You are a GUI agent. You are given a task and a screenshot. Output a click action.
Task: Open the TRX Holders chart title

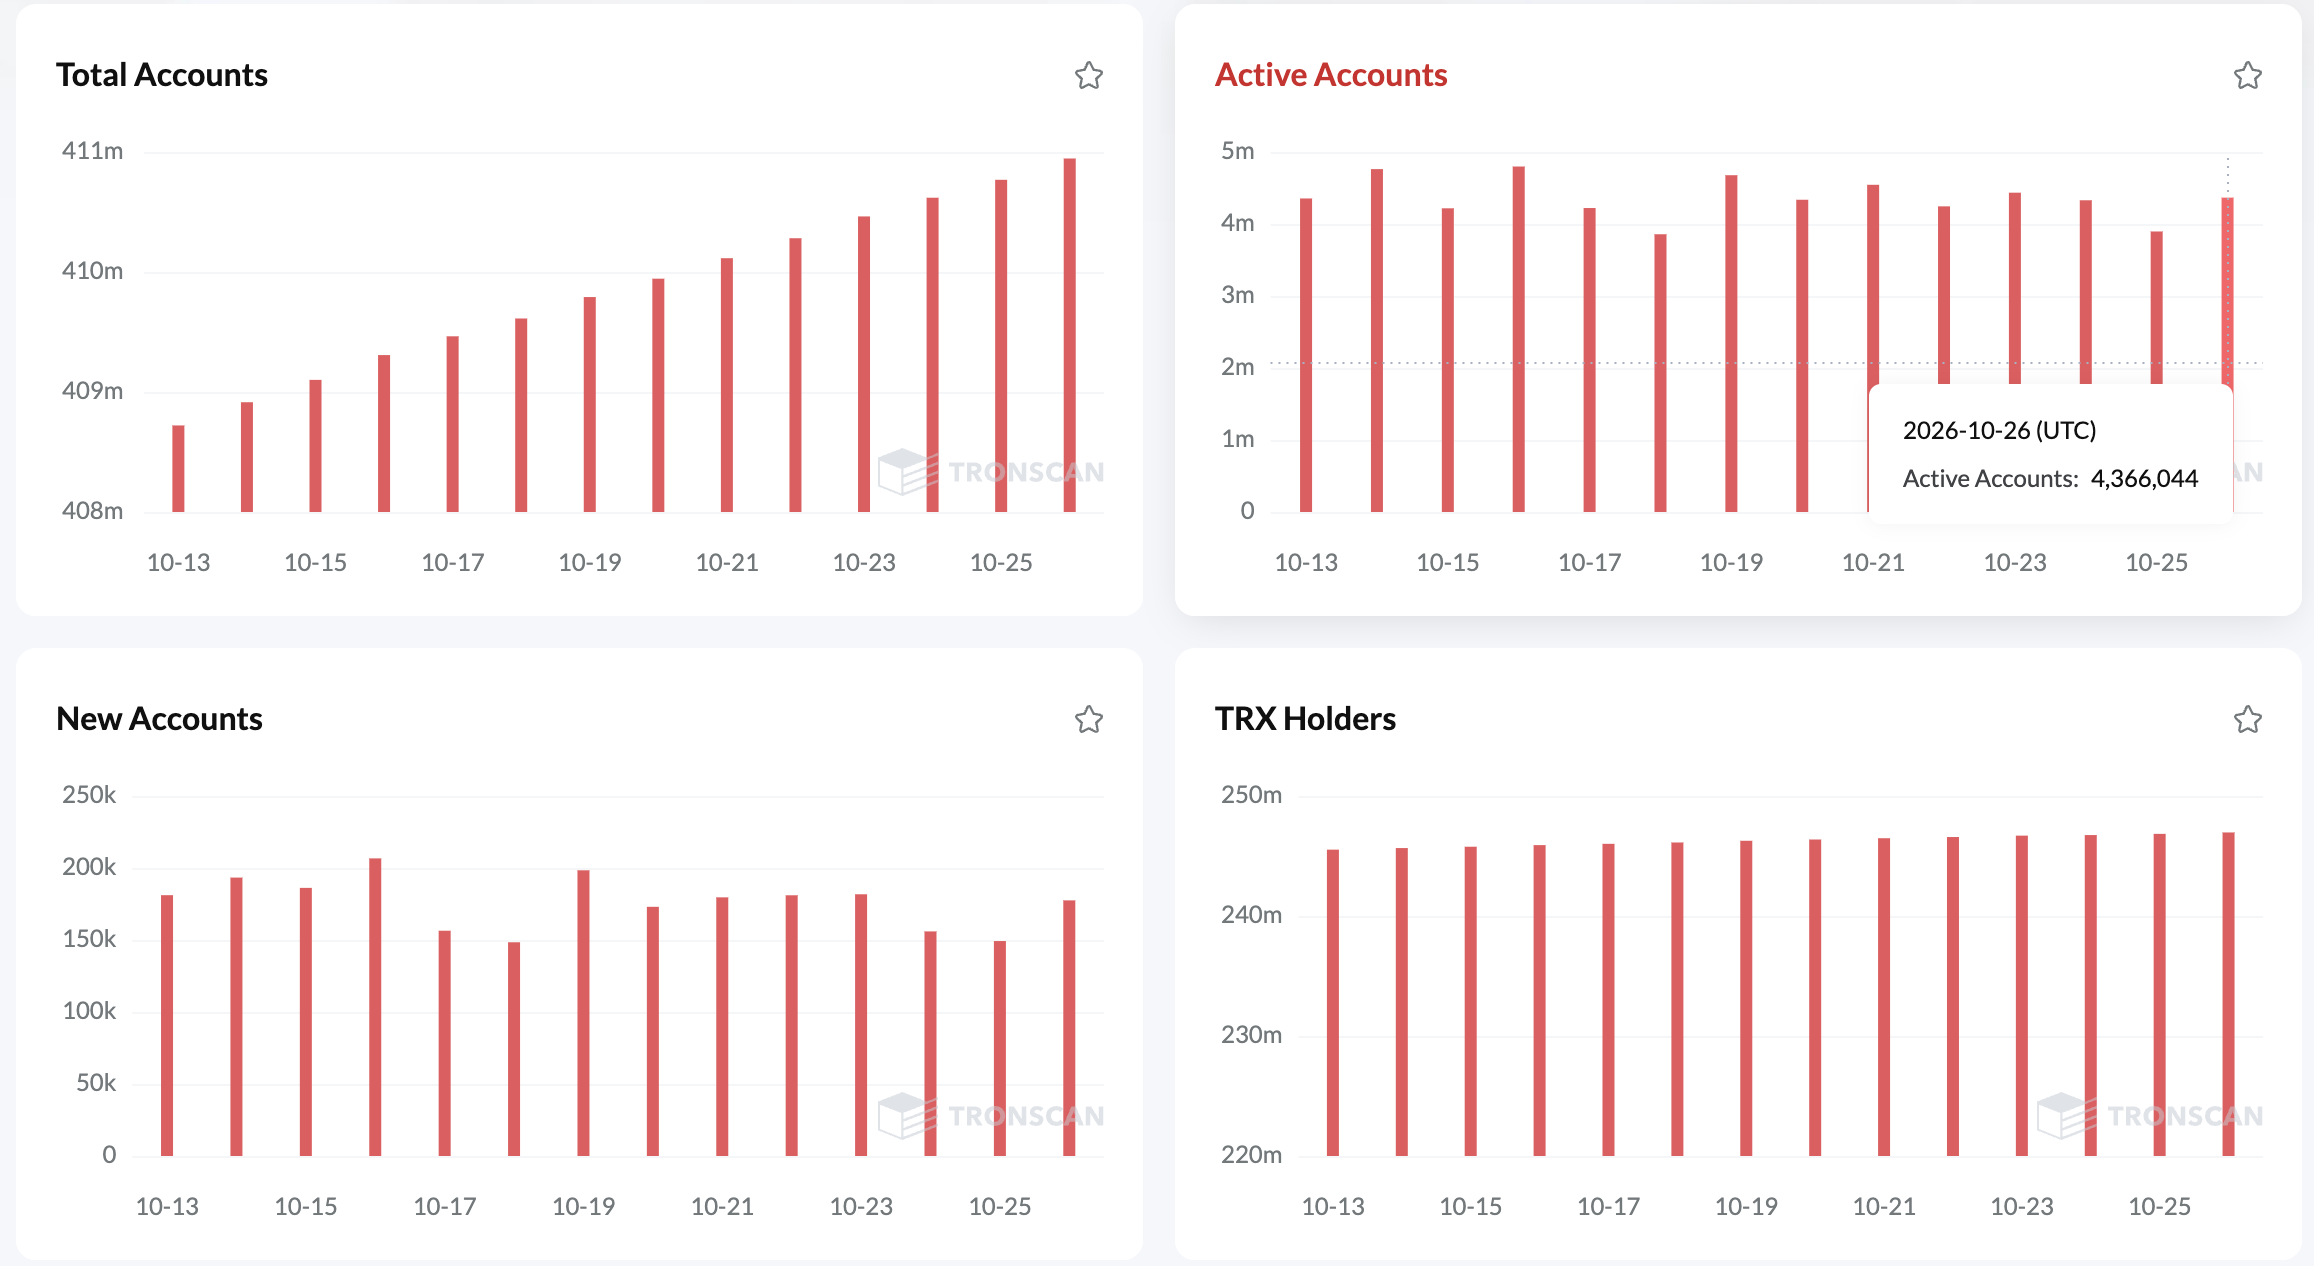point(1305,719)
